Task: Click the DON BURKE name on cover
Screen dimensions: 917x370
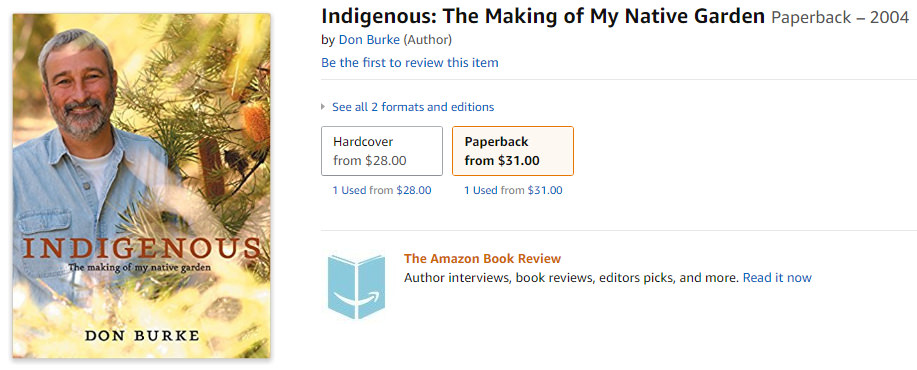Action: (x=142, y=336)
